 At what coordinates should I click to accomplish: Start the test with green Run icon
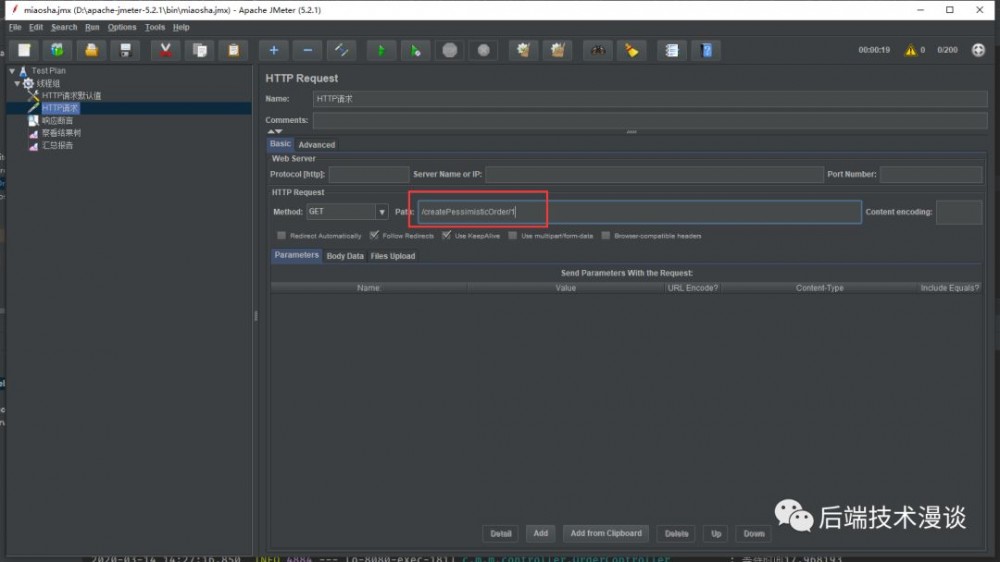380,50
